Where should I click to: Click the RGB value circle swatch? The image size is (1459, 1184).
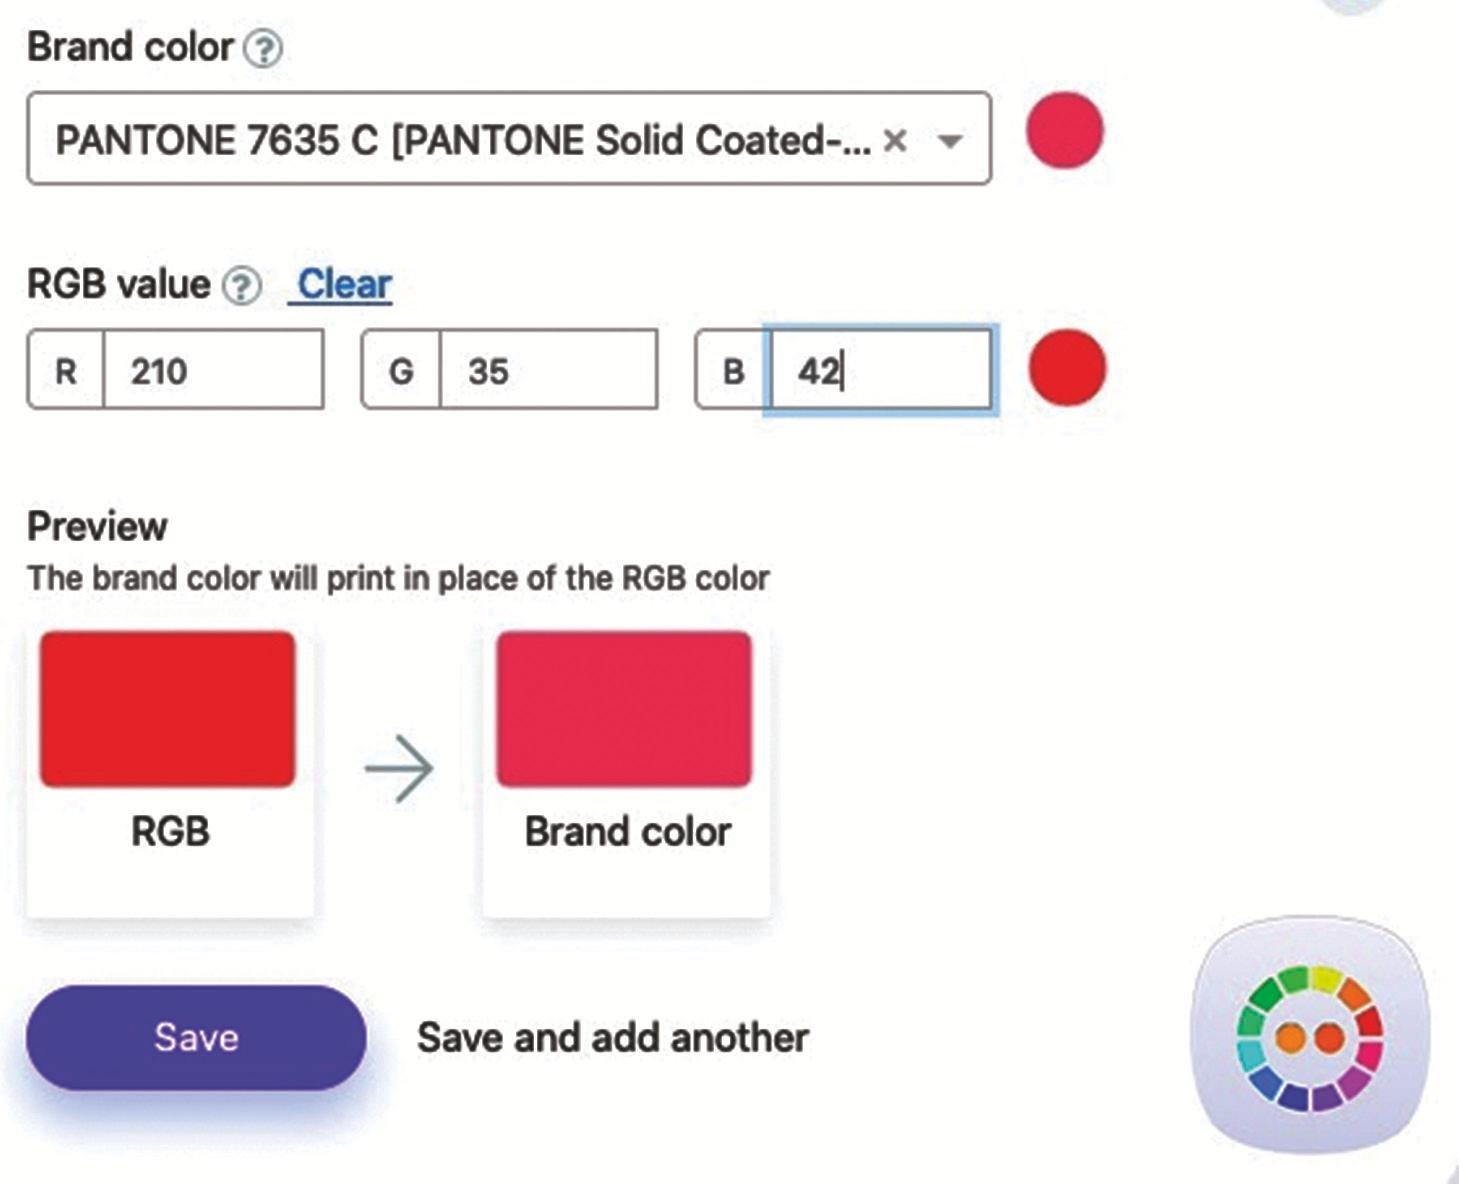pyautogui.click(x=1067, y=368)
